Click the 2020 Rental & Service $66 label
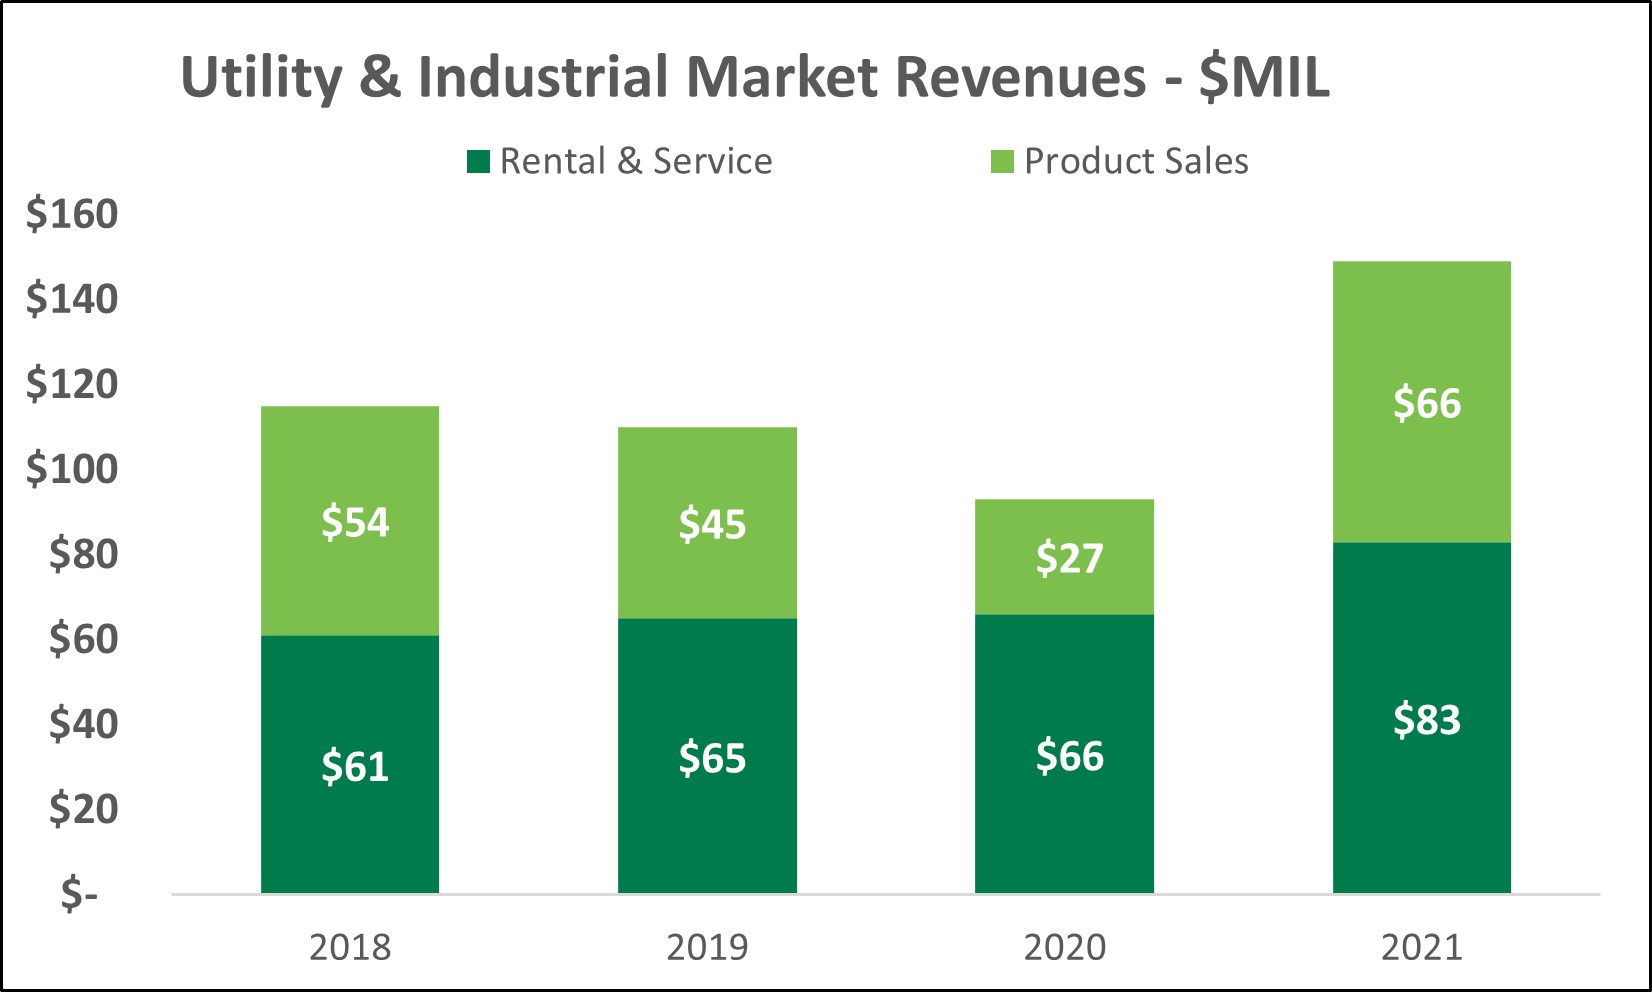1652x992 pixels. [1068, 756]
